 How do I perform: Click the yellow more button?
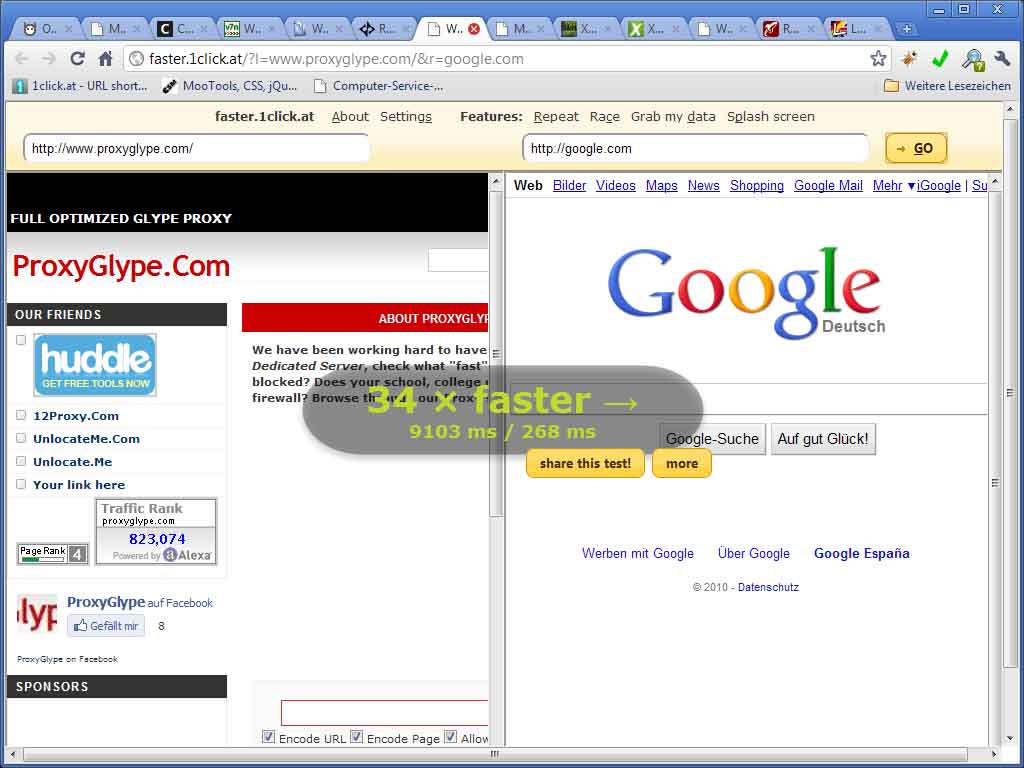tap(682, 464)
